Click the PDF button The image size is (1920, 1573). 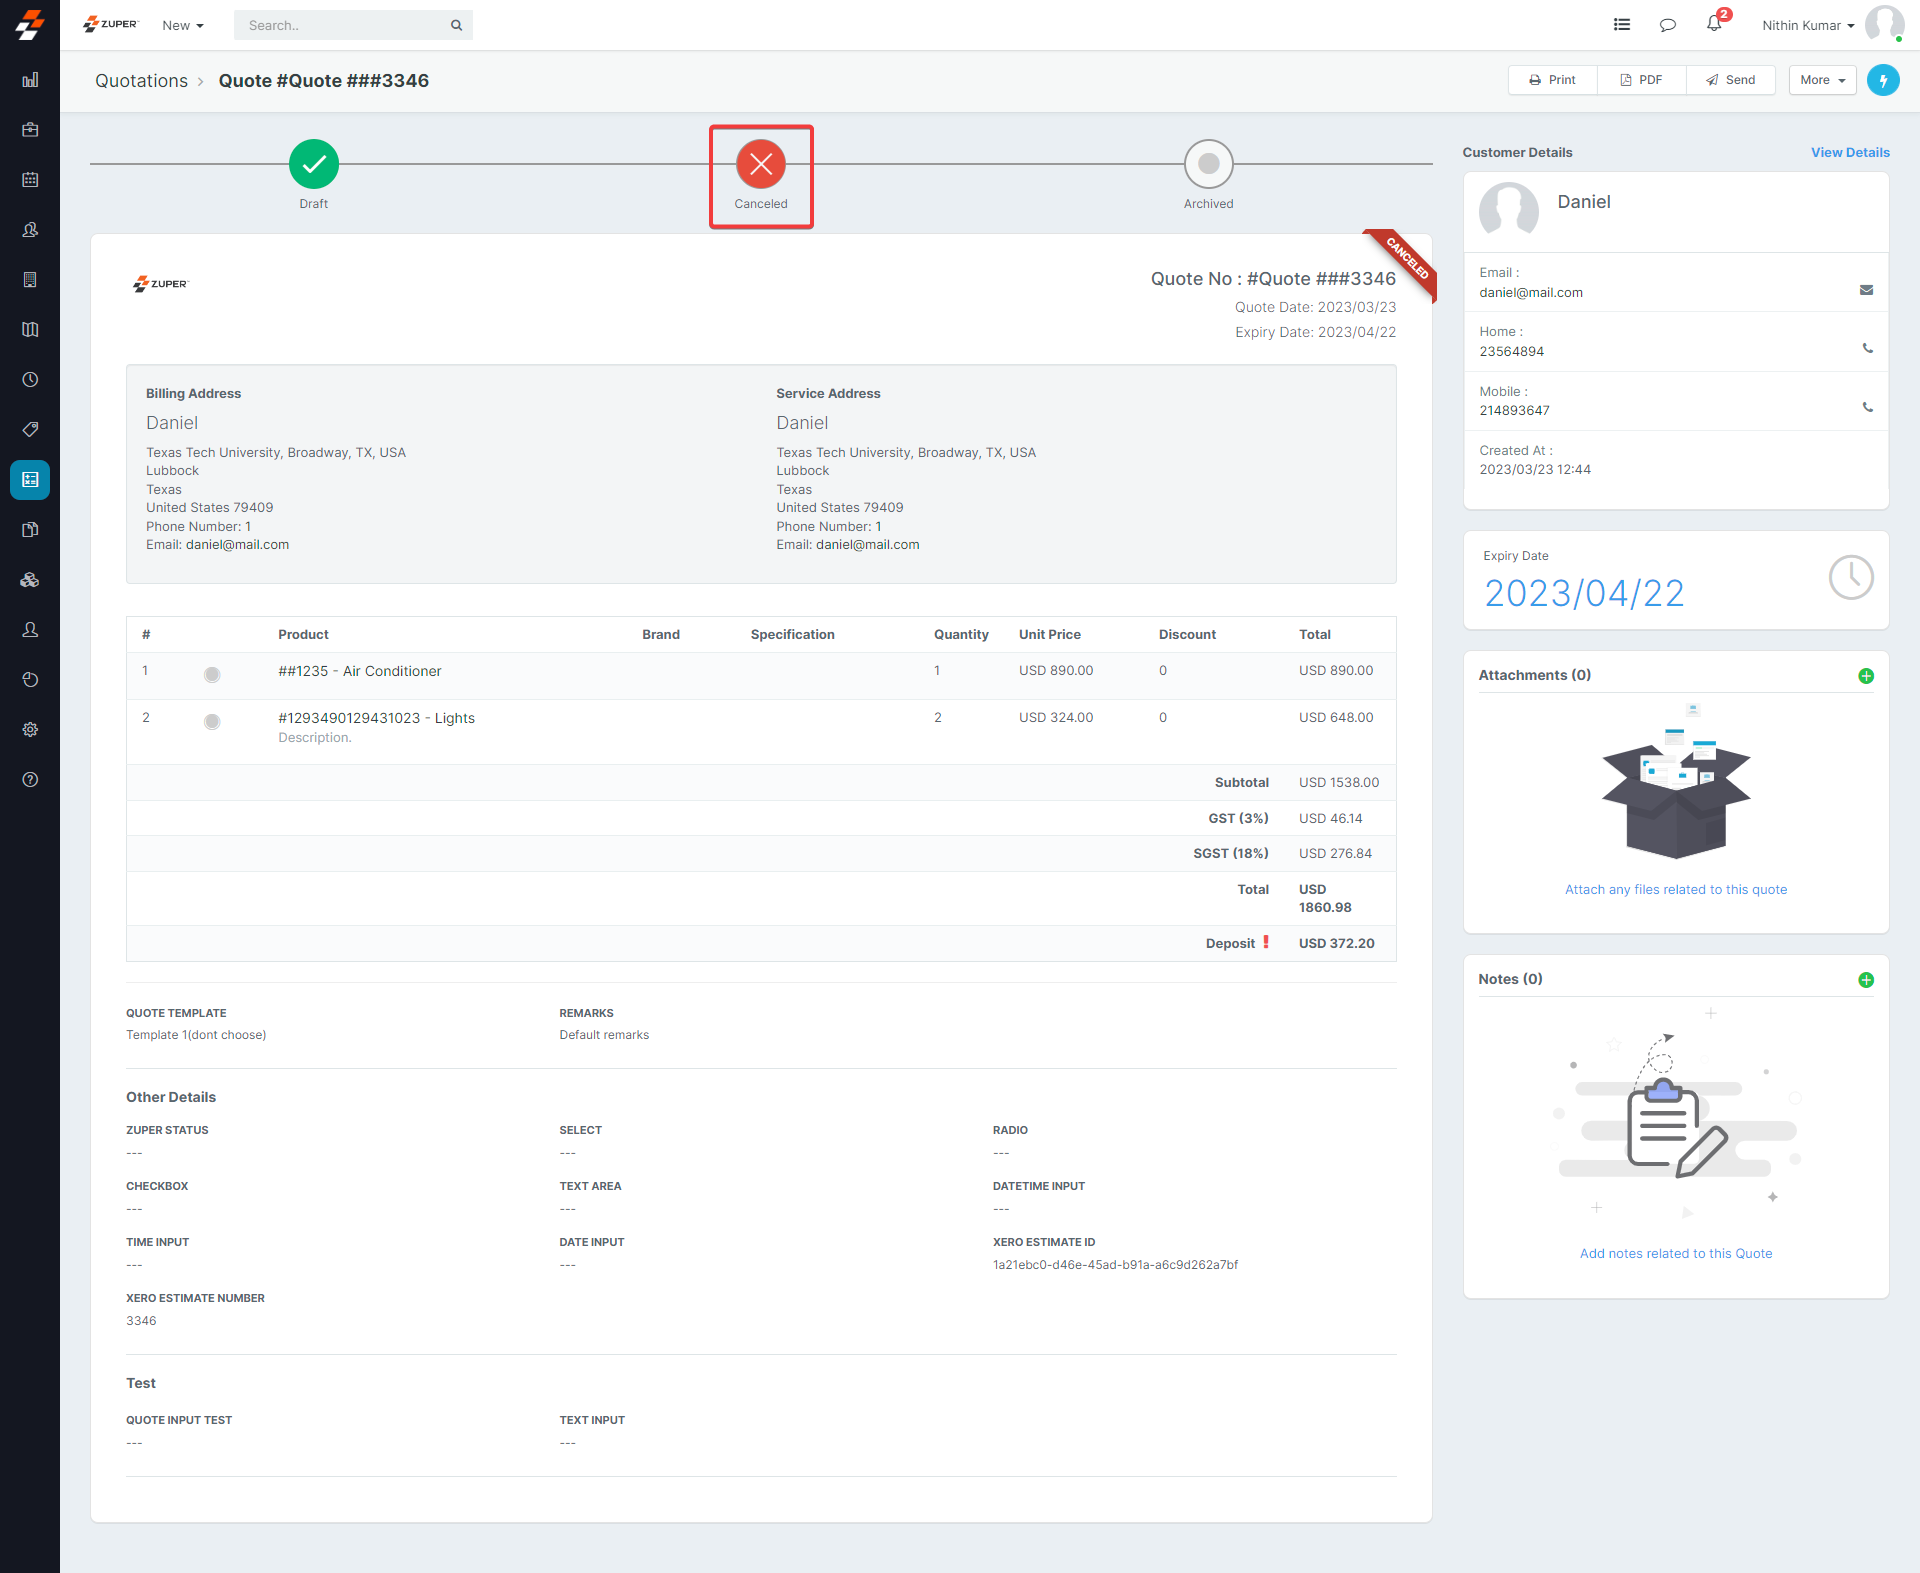pos(1641,80)
